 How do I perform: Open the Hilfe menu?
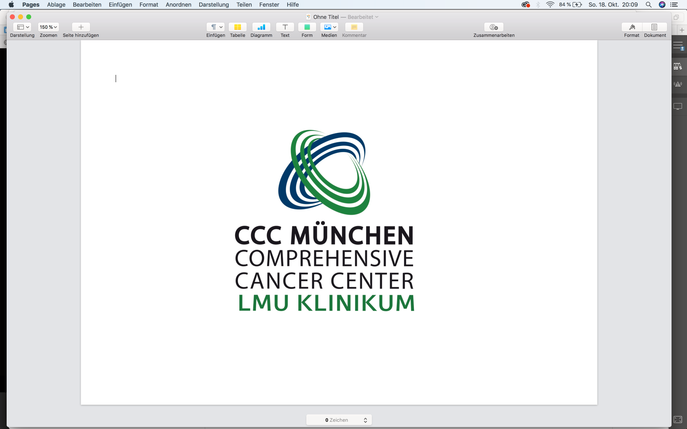click(x=293, y=4)
